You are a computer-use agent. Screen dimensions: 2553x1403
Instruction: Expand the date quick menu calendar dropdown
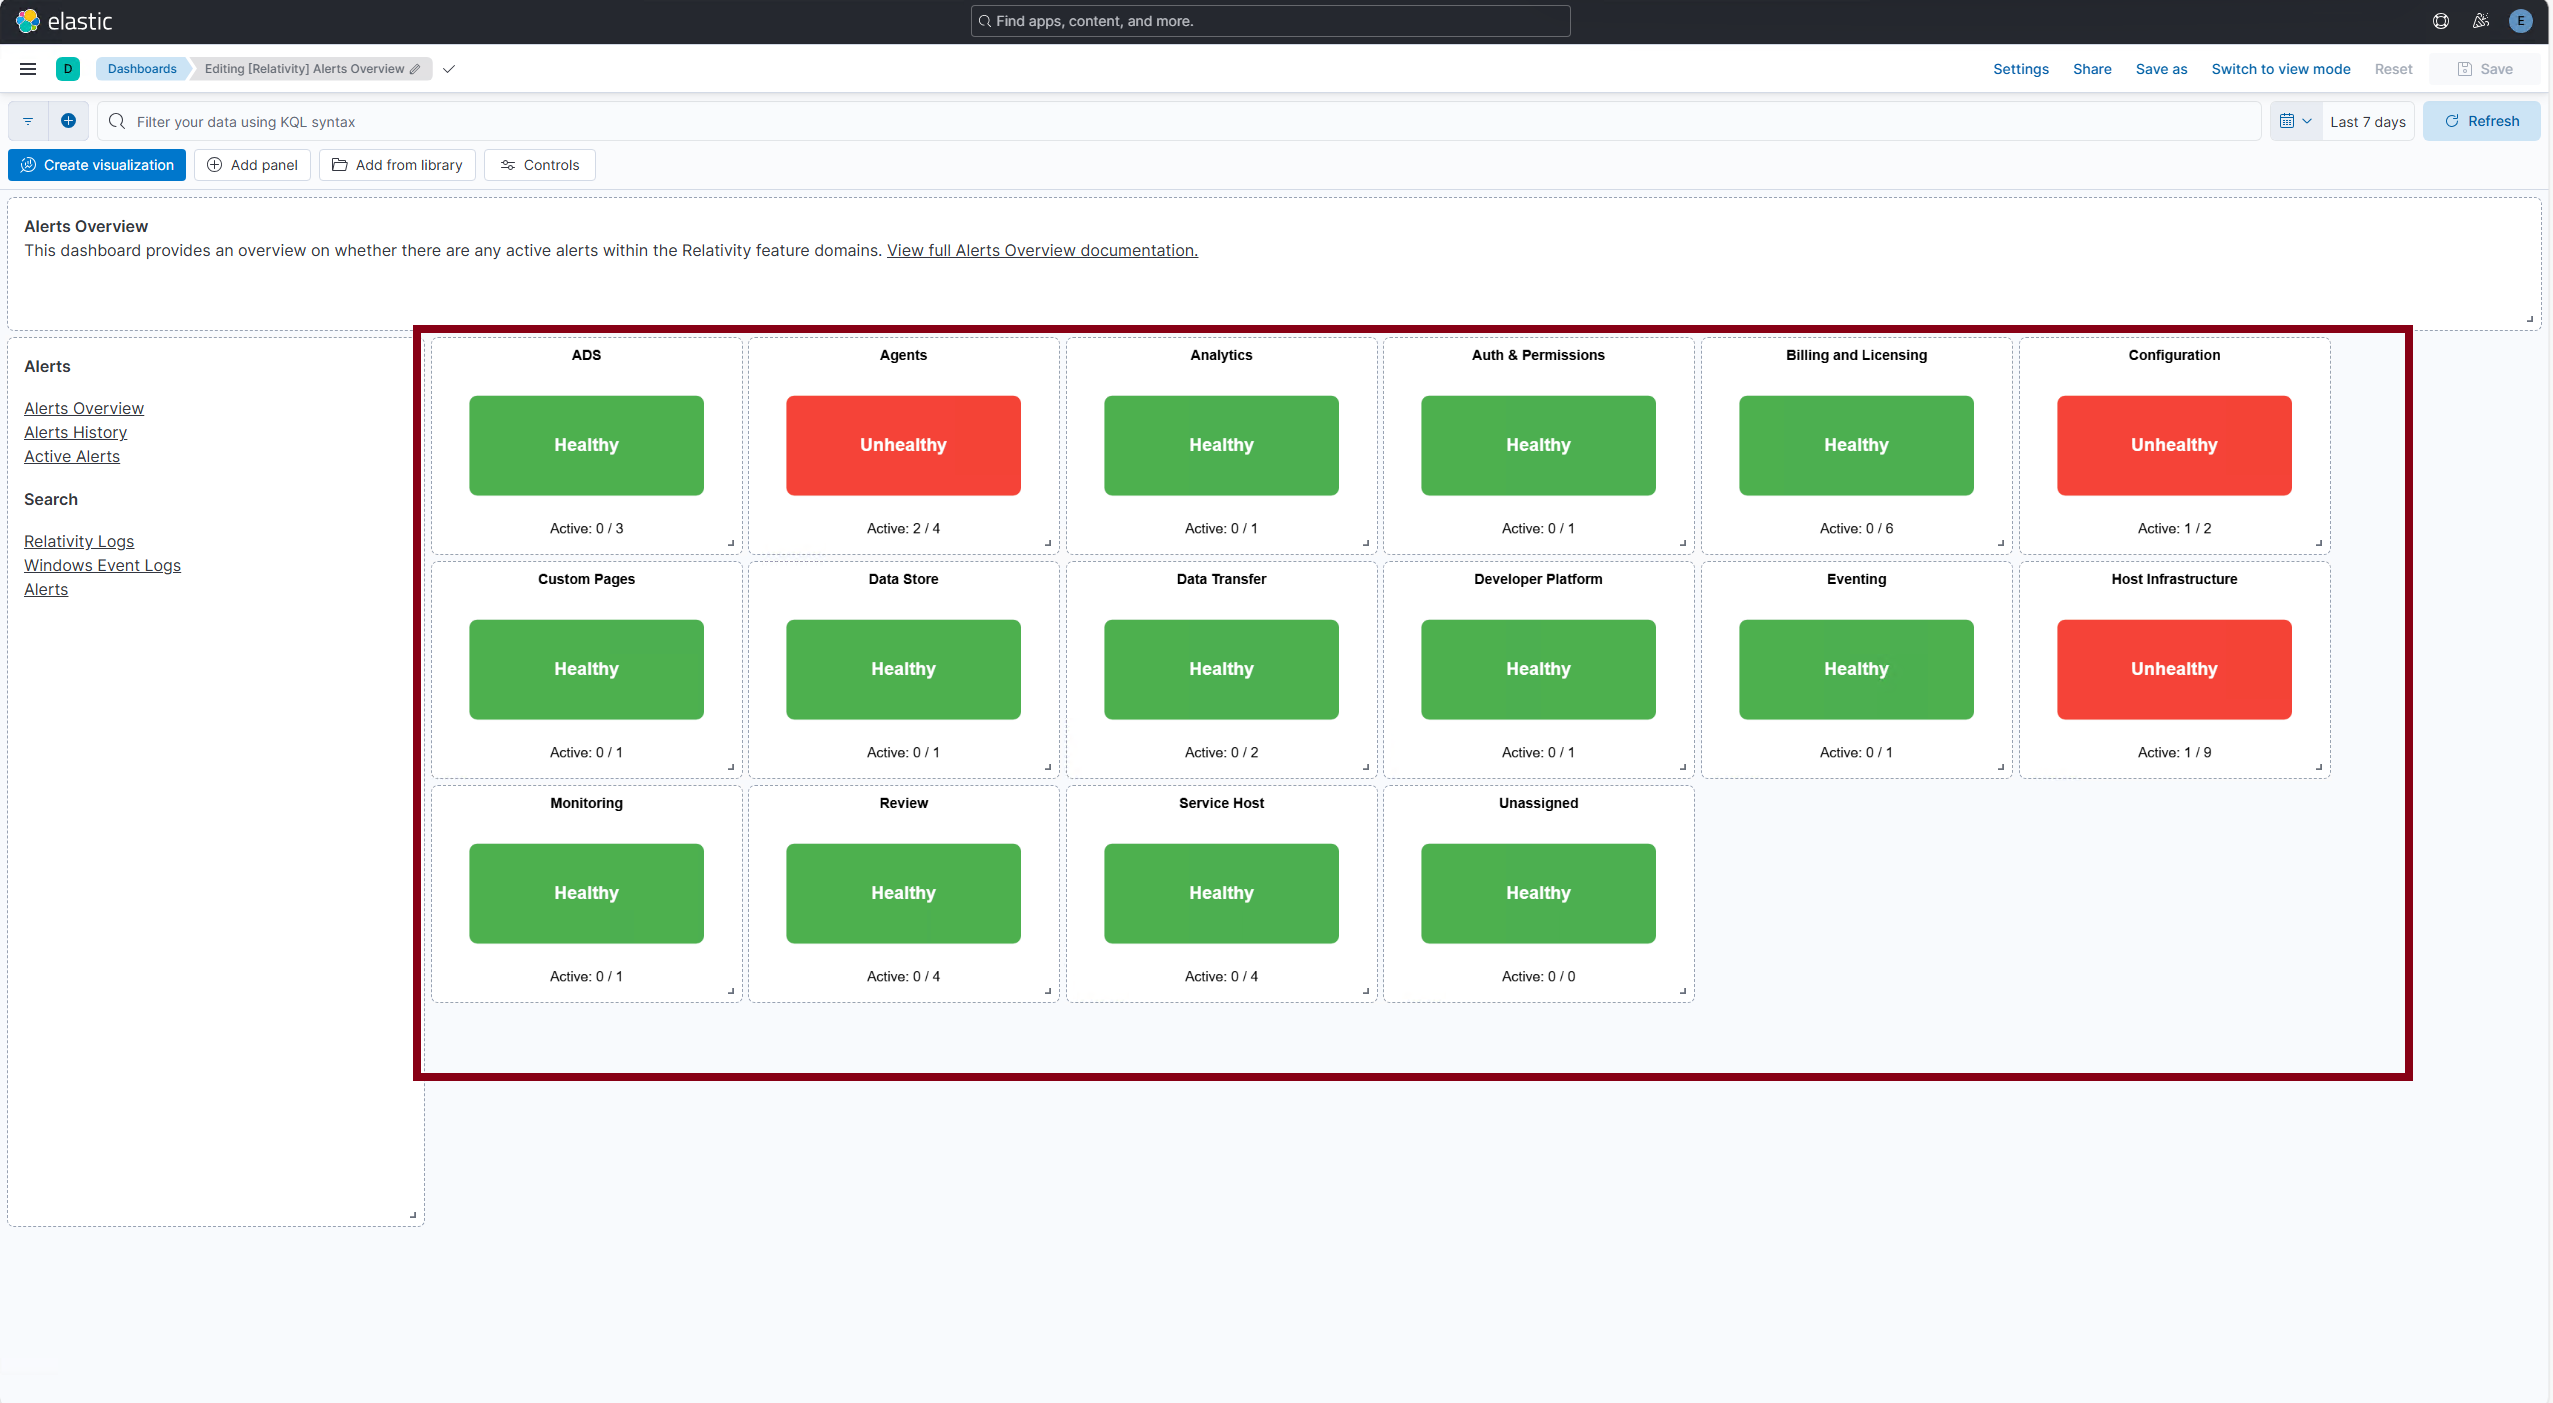tap(2295, 121)
